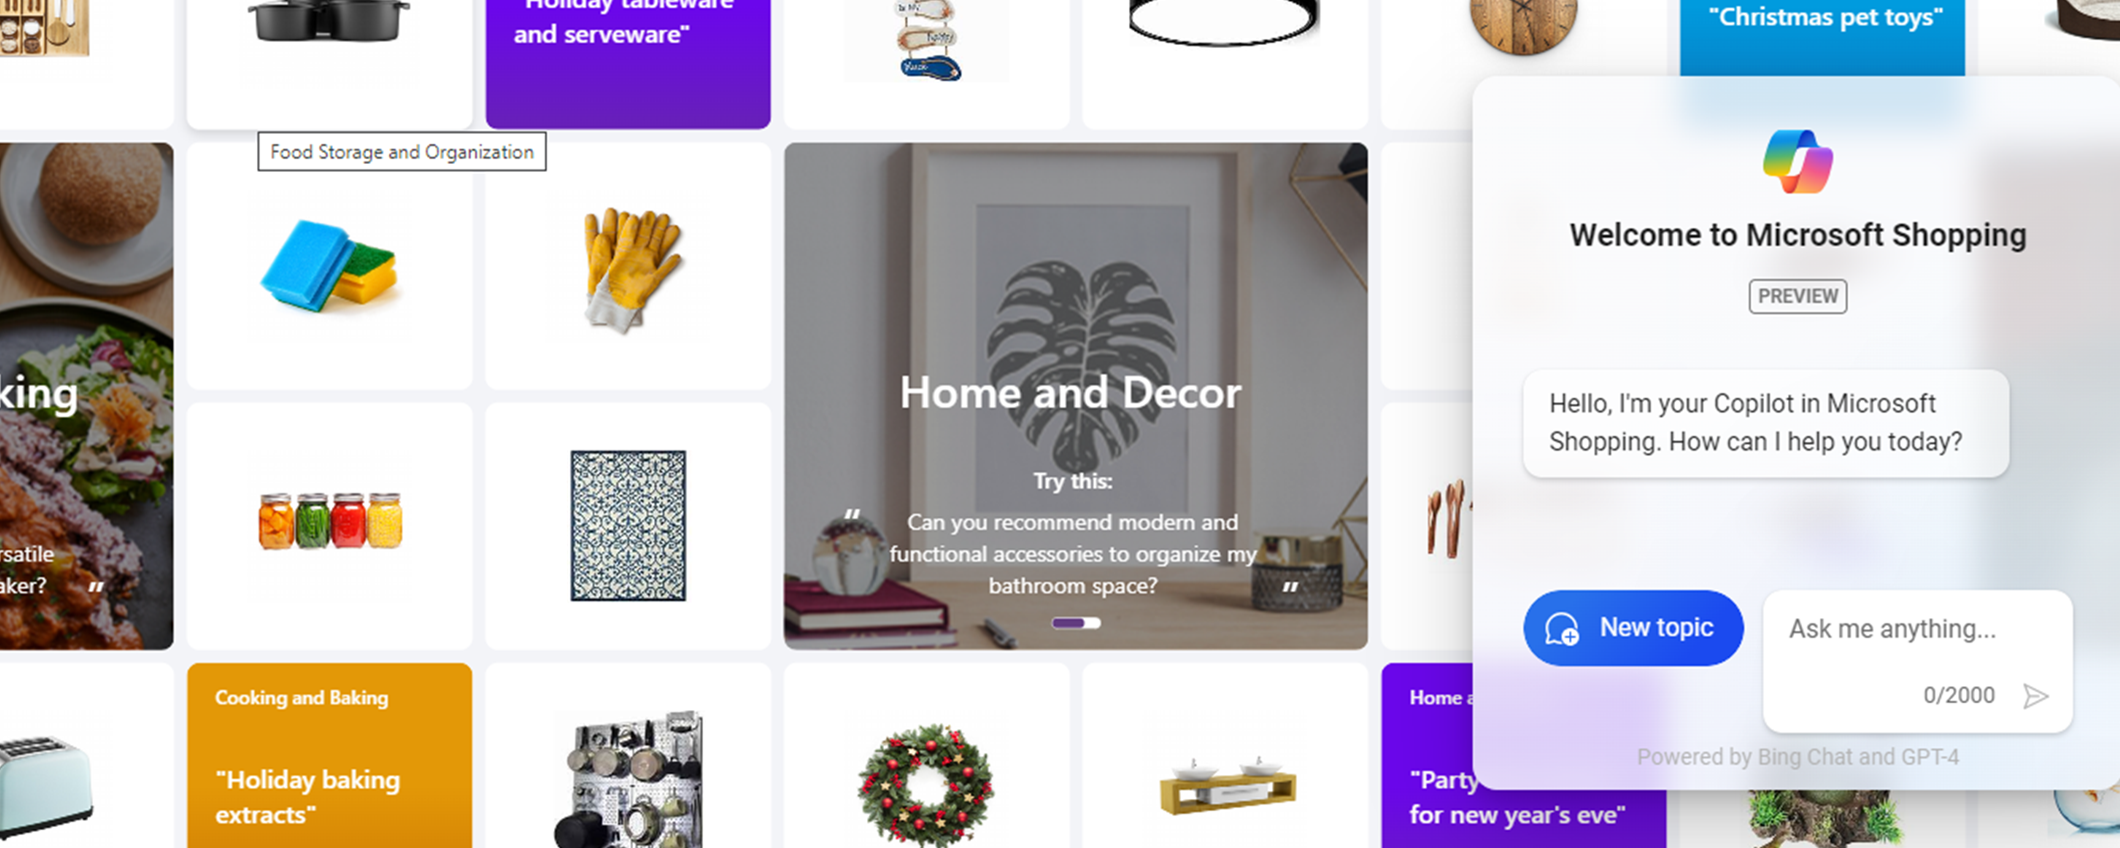Open the blue sponge product tile
Image resolution: width=2120 pixels, height=848 pixels.
coord(329,266)
